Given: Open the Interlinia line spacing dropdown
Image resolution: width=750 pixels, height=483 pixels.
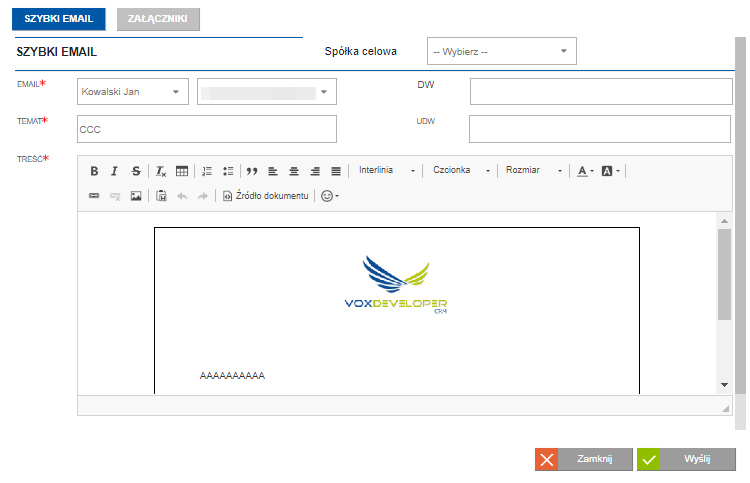Looking at the screenshot, I should pos(387,170).
